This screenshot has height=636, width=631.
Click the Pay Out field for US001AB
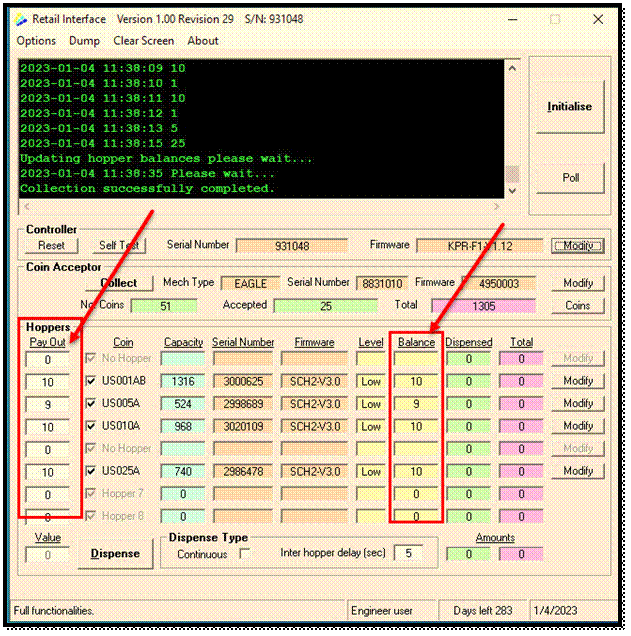tap(48, 382)
